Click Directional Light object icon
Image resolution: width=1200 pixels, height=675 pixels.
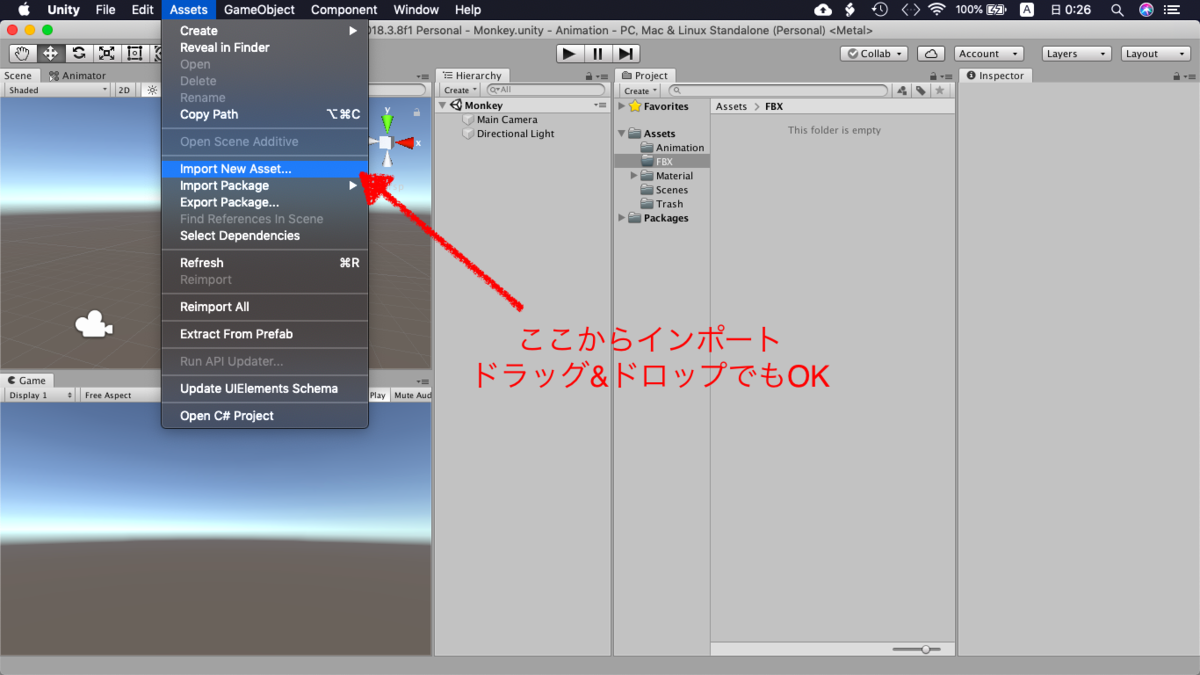click(468, 134)
